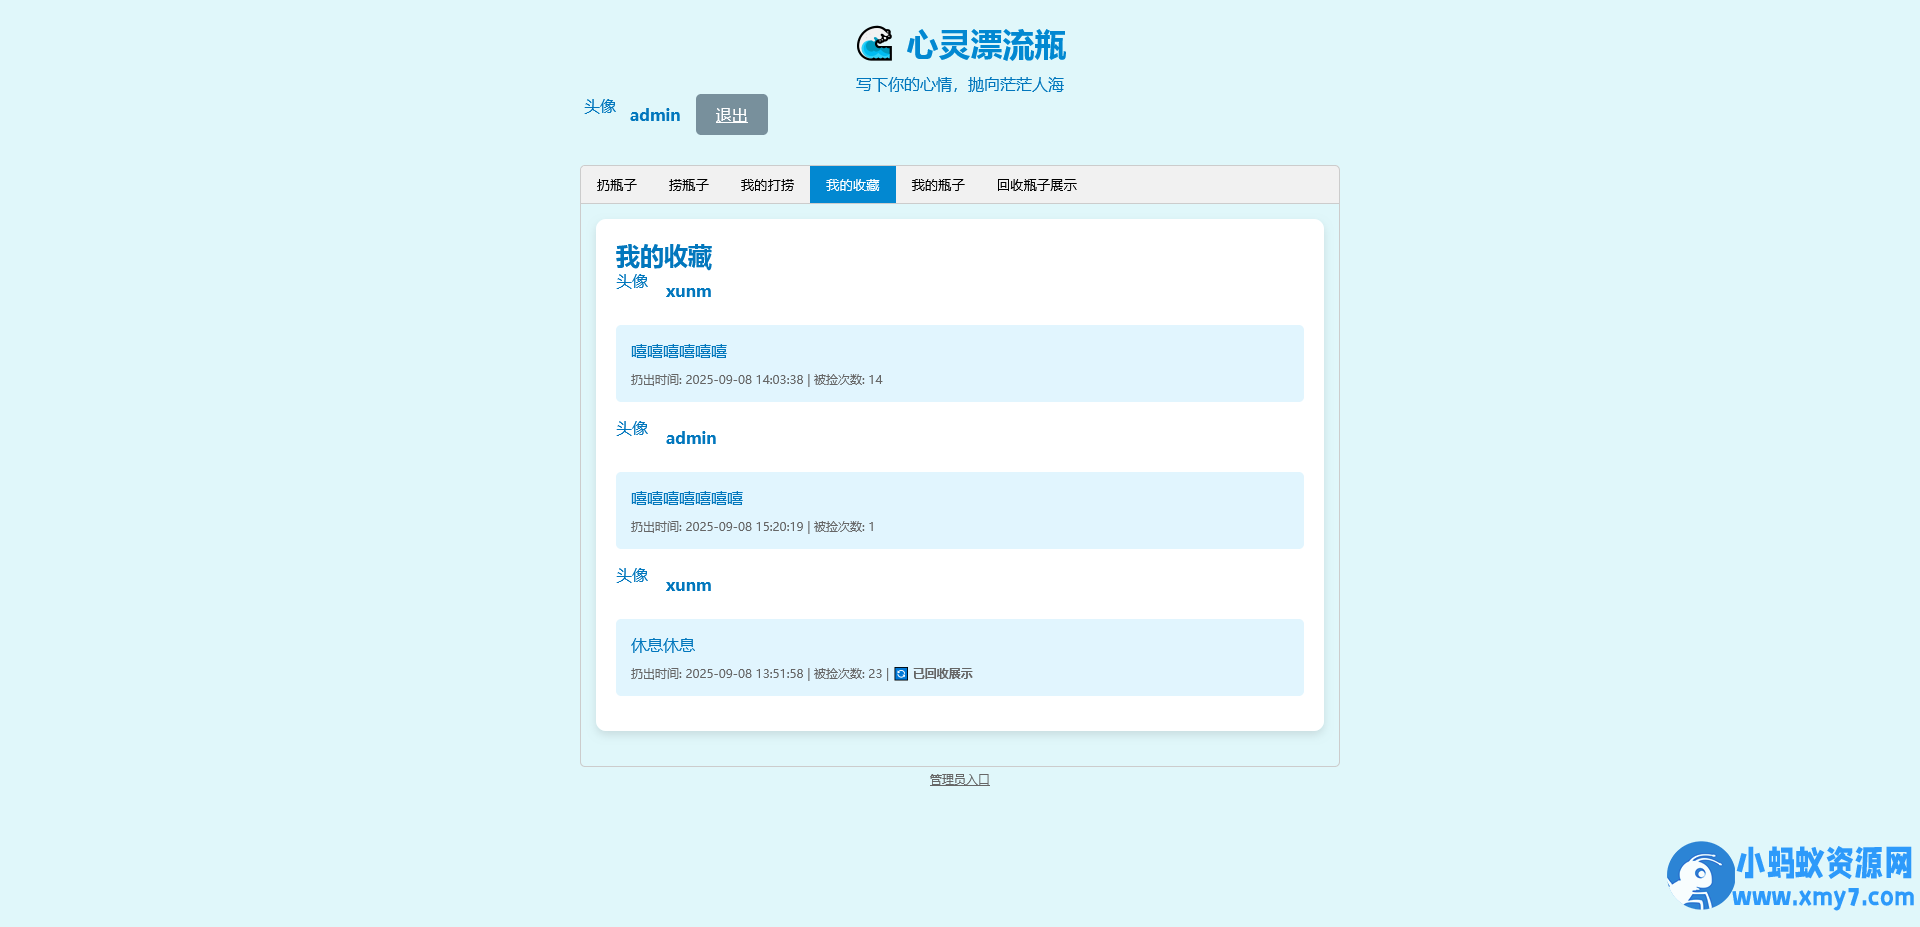This screenshot has height=927, width=1920.
Task: Switch to the 扔瓶子 tab
Action: pyautogui.click(x=615, y=184)
